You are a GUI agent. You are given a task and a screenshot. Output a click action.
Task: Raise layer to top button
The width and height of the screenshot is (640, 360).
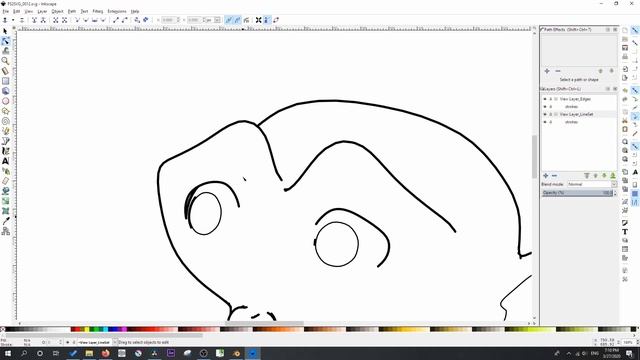coord(587,176)
